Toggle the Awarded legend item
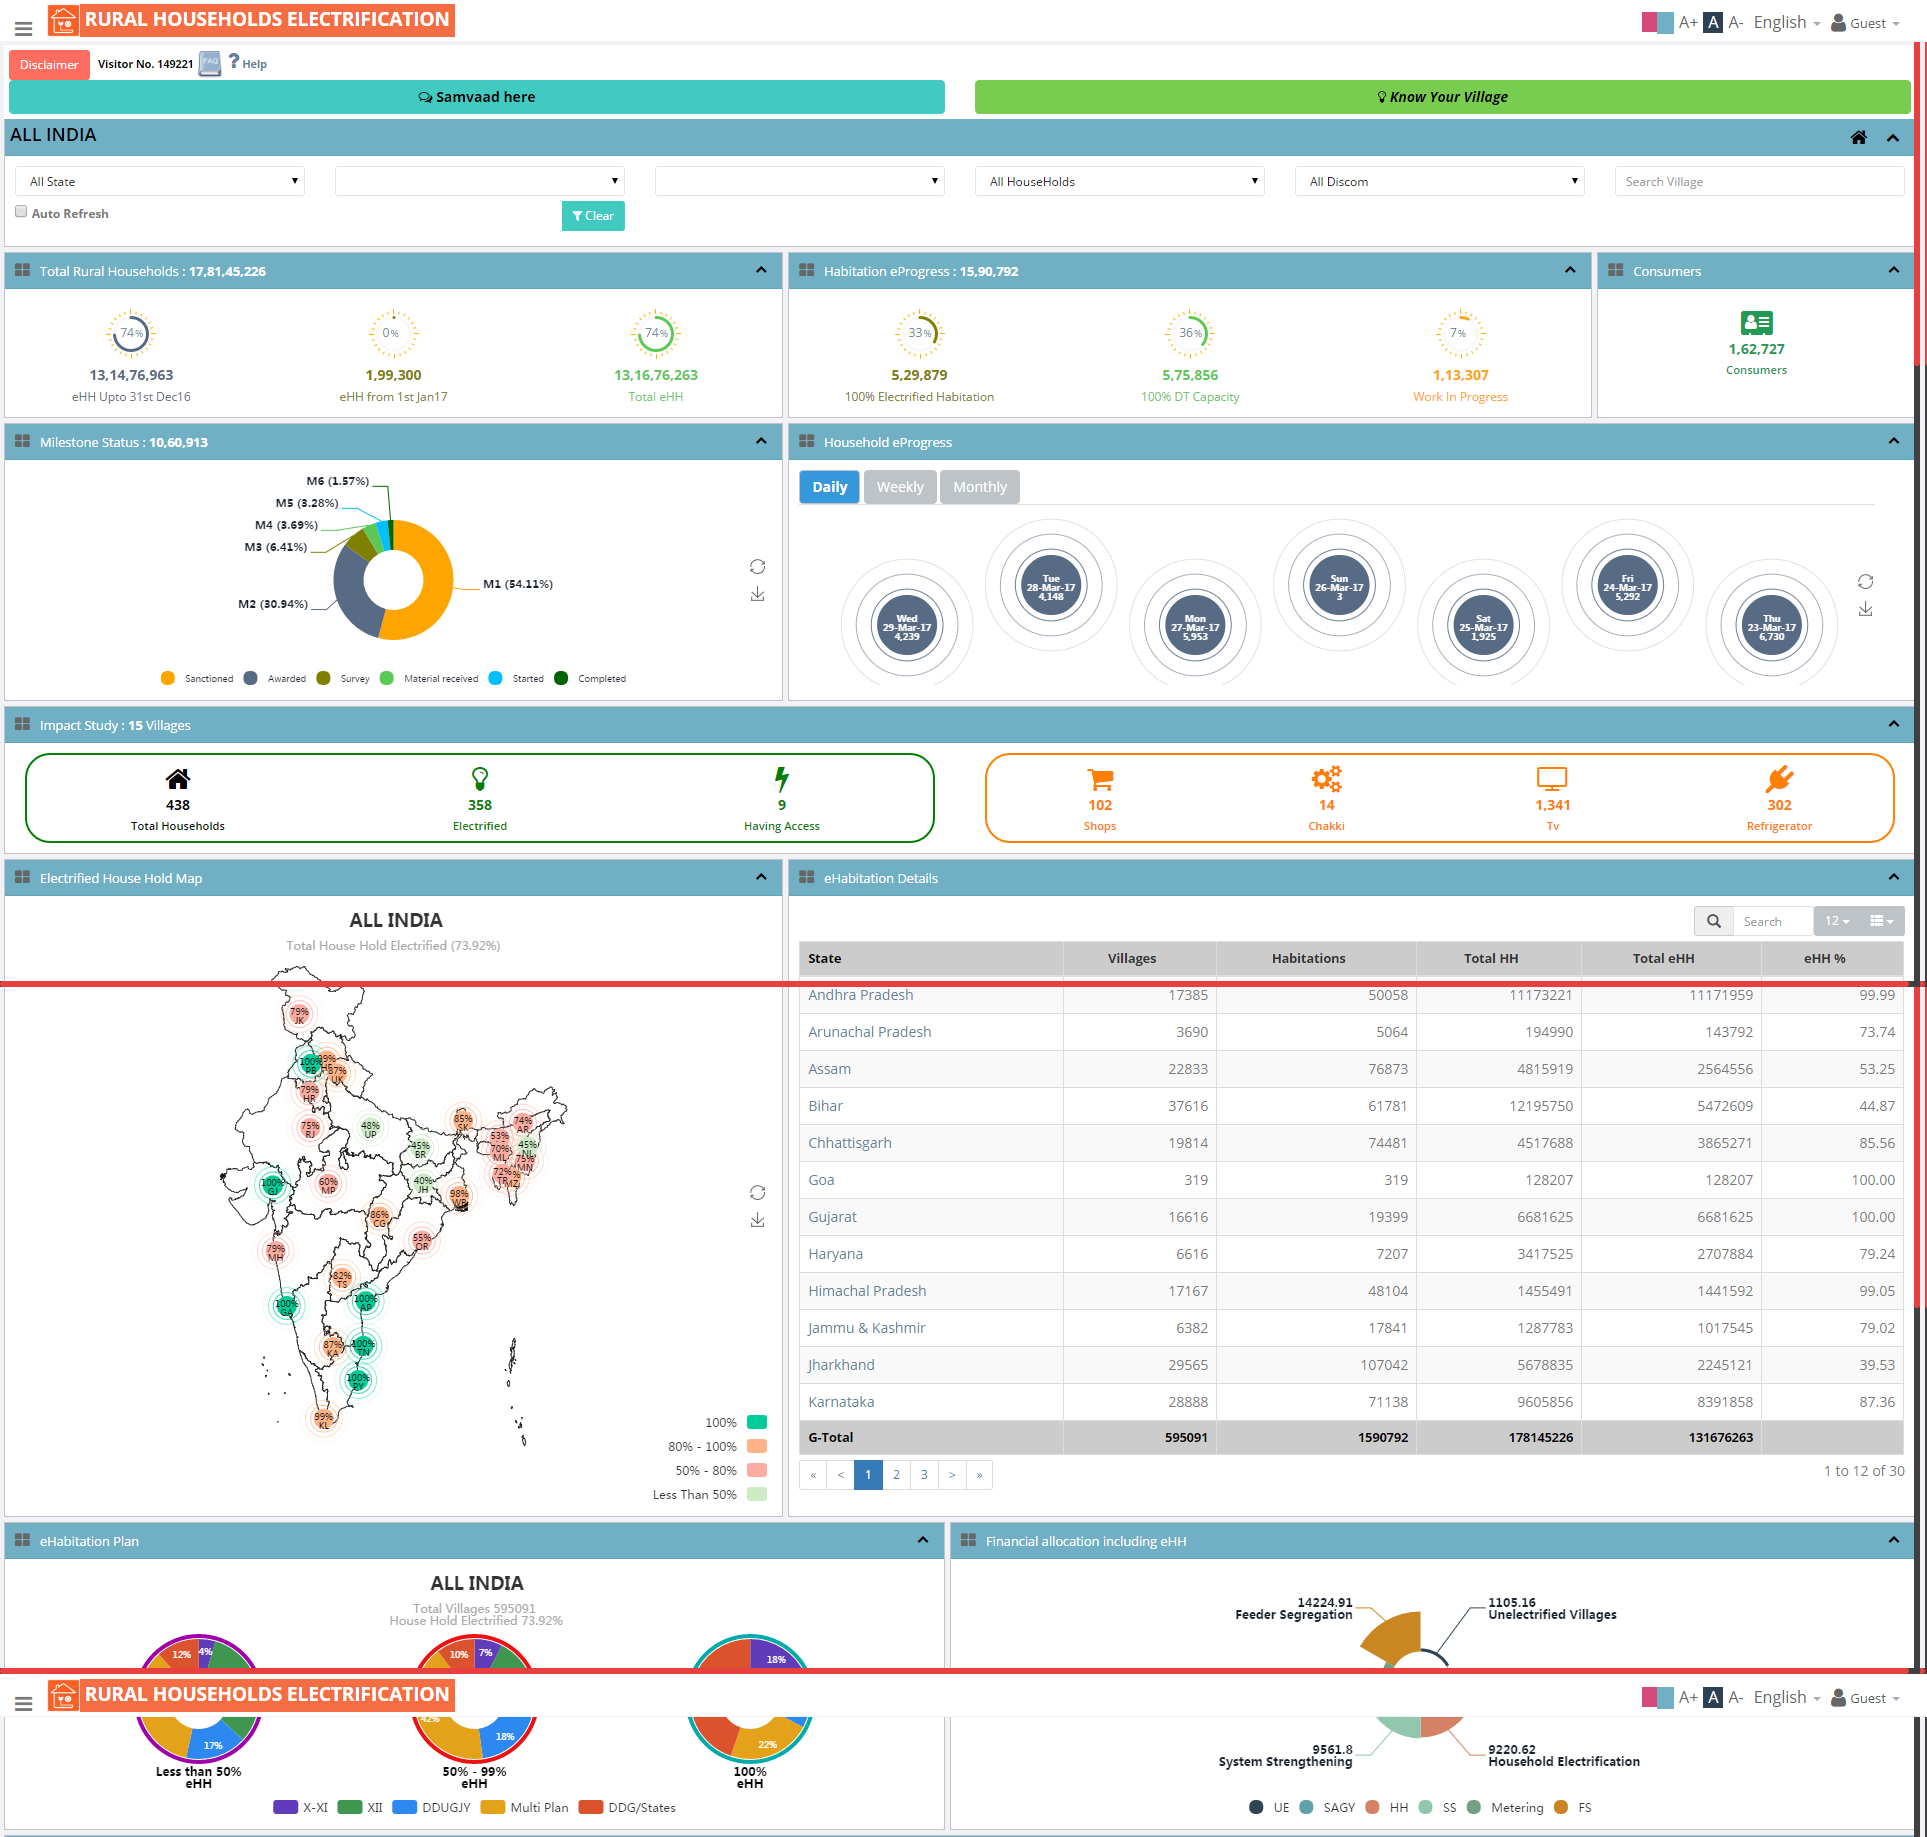Image resolution: width=1927 pixels, height=1837 pixels. [275, 678]
